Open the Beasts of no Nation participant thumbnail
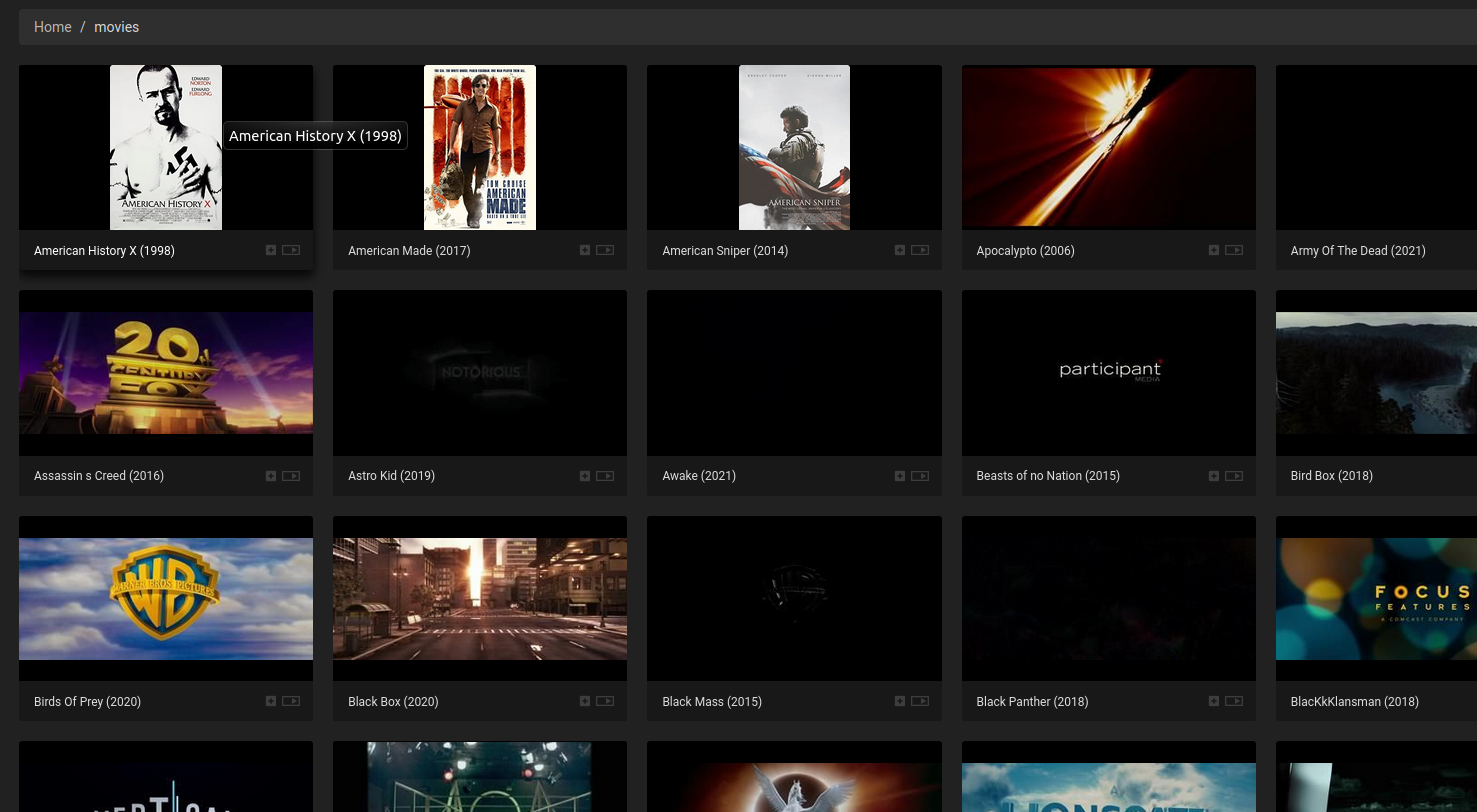Viewport: 1477px width, 812px height. (x=1108, y=373)
